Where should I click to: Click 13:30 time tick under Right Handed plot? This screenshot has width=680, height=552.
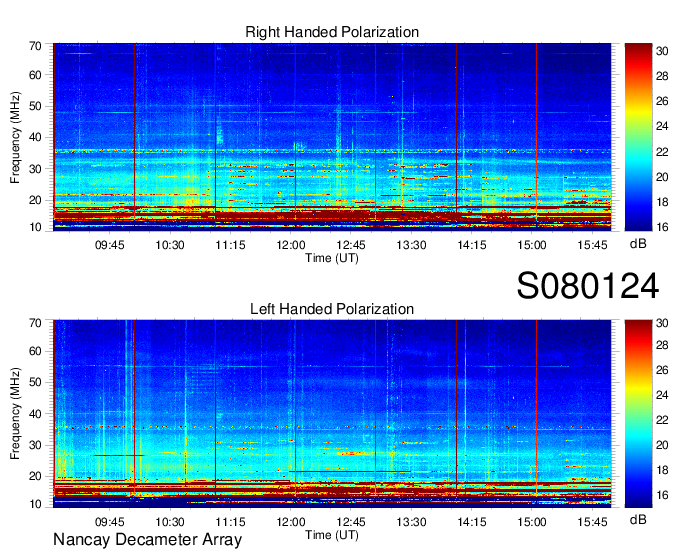[412, 245]
